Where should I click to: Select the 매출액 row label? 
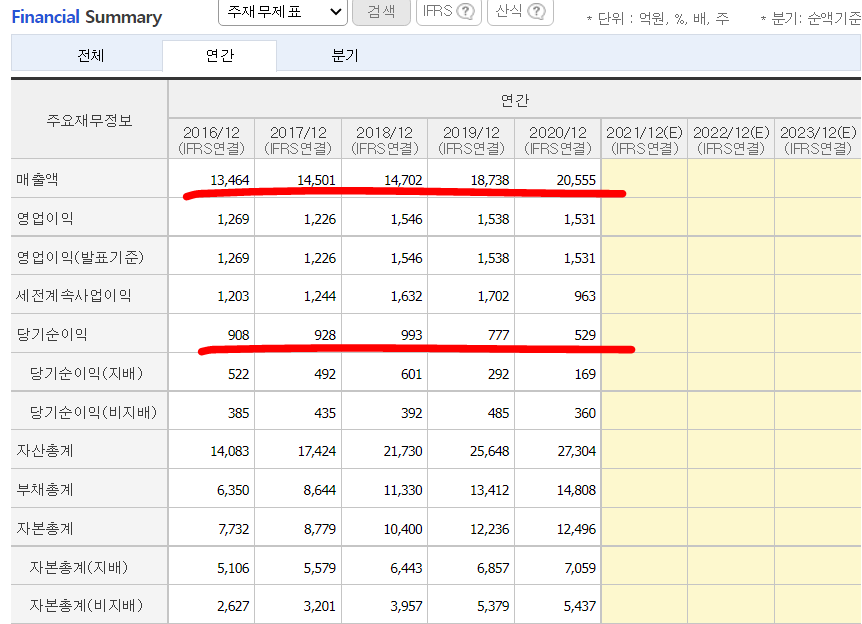coord(37,179)
